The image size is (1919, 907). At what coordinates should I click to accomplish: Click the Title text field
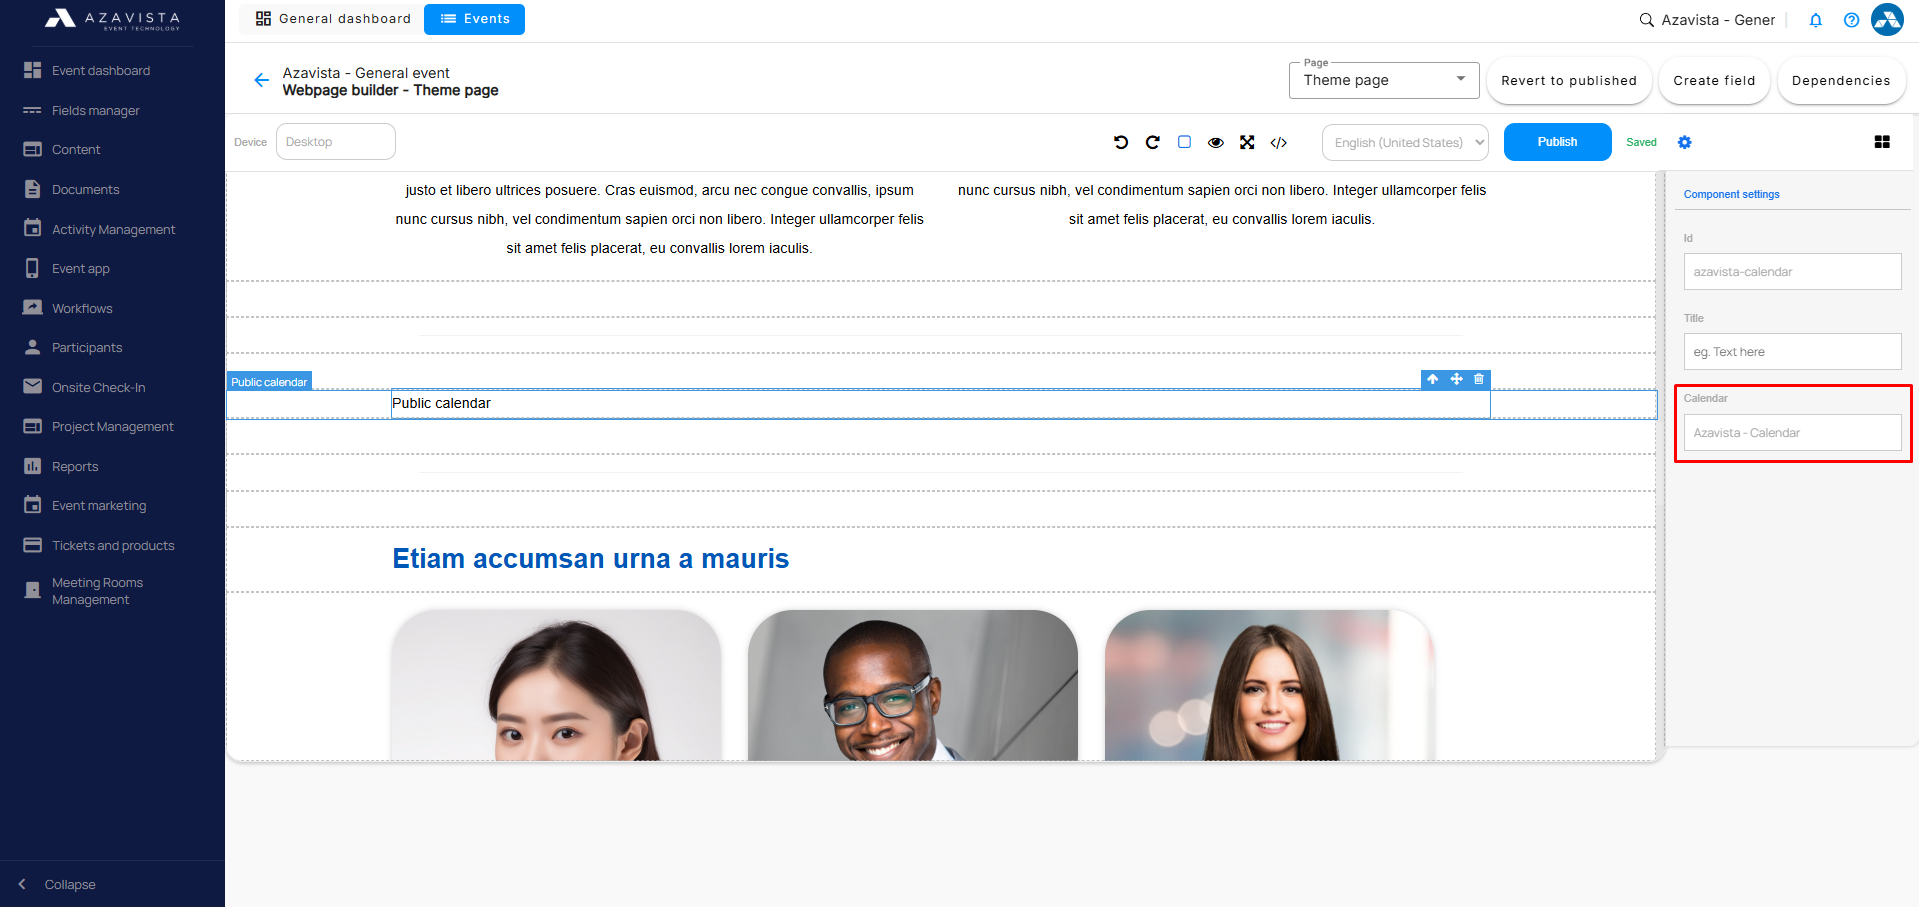pyautogui.click(x=1792, y=352)
